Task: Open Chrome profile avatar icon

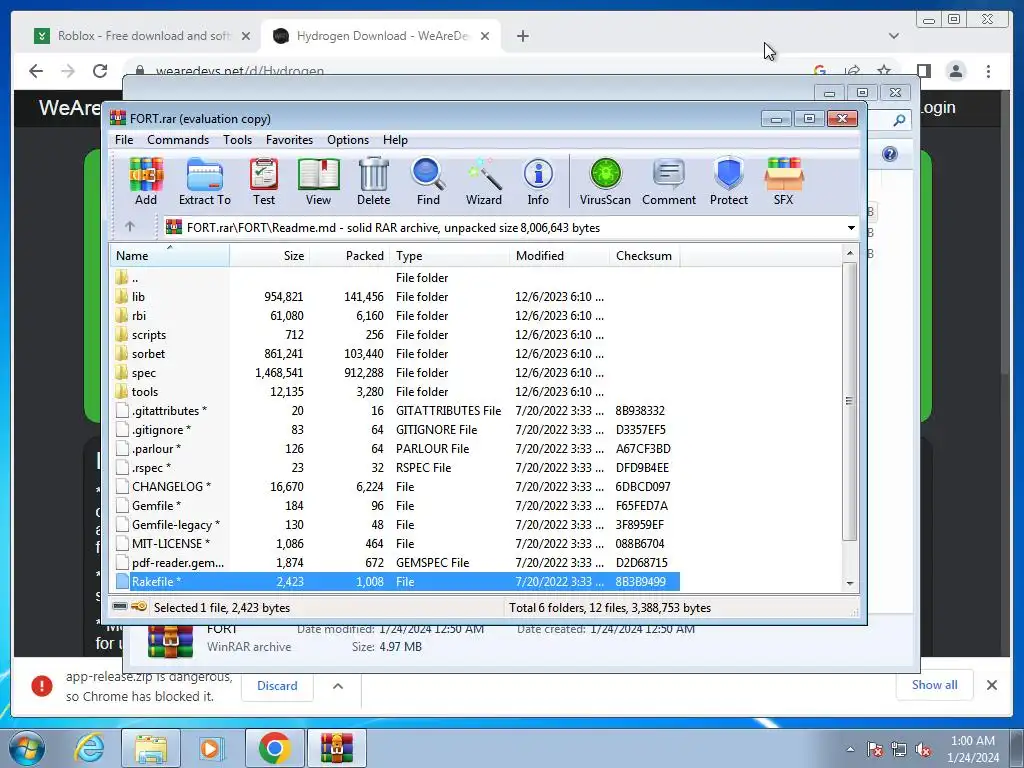Action: (x=955, y=71)
